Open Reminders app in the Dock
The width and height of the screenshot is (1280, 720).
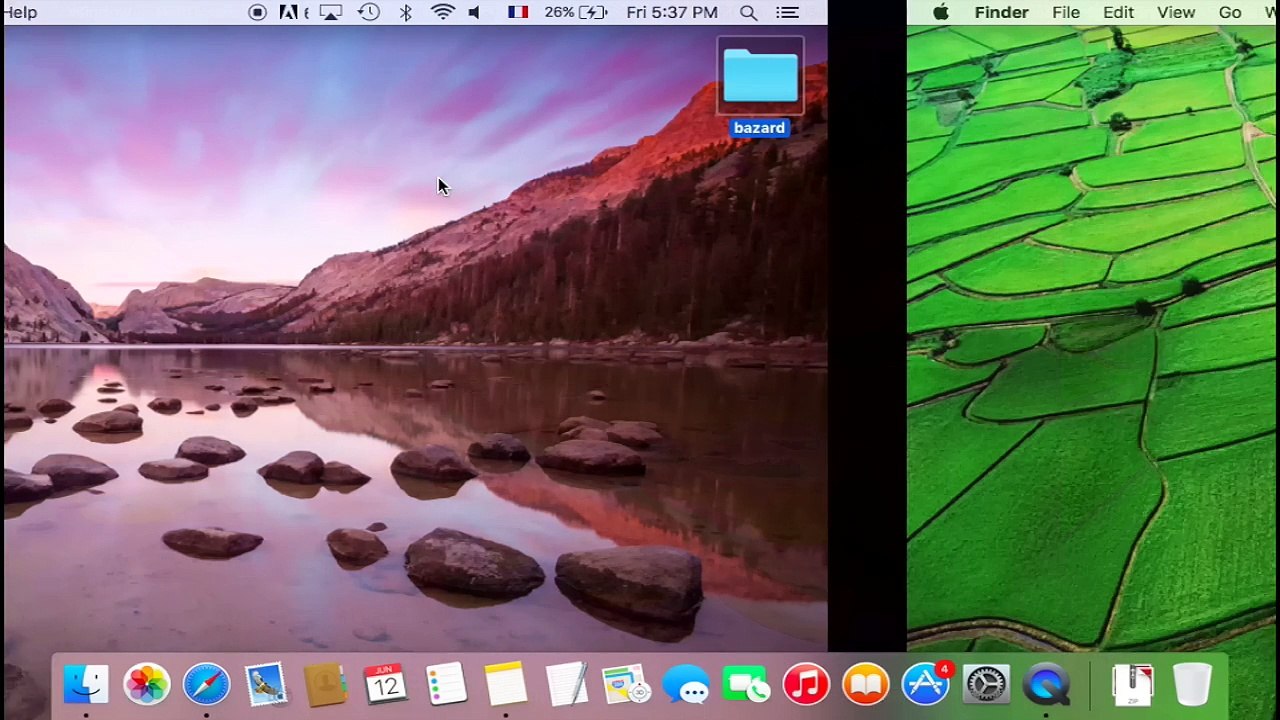tap(446, 685)
